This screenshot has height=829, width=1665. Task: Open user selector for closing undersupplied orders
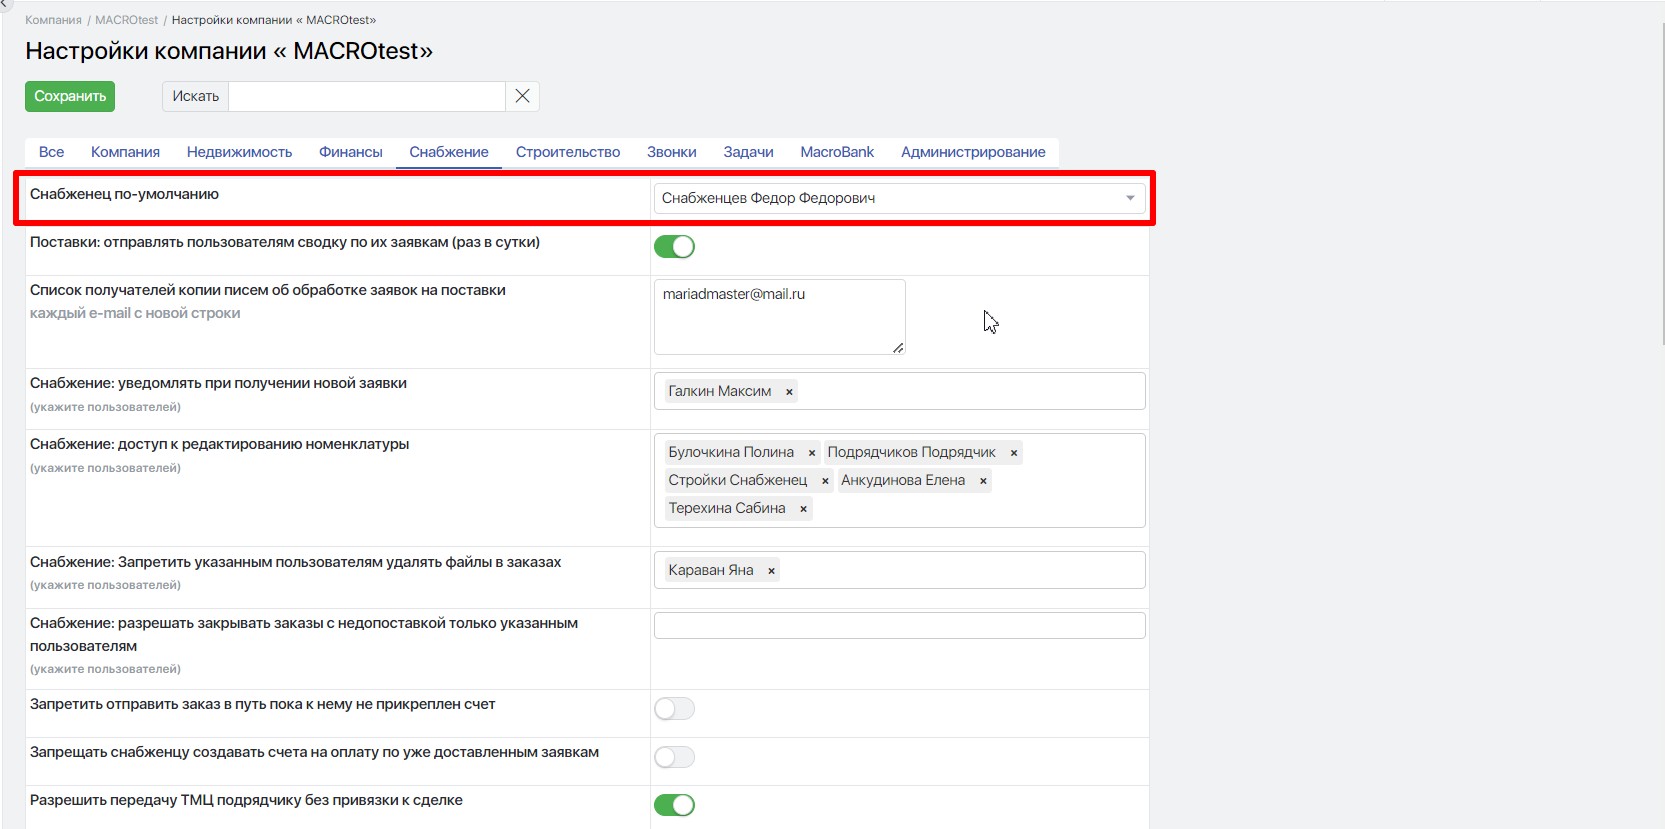[899, 626]
